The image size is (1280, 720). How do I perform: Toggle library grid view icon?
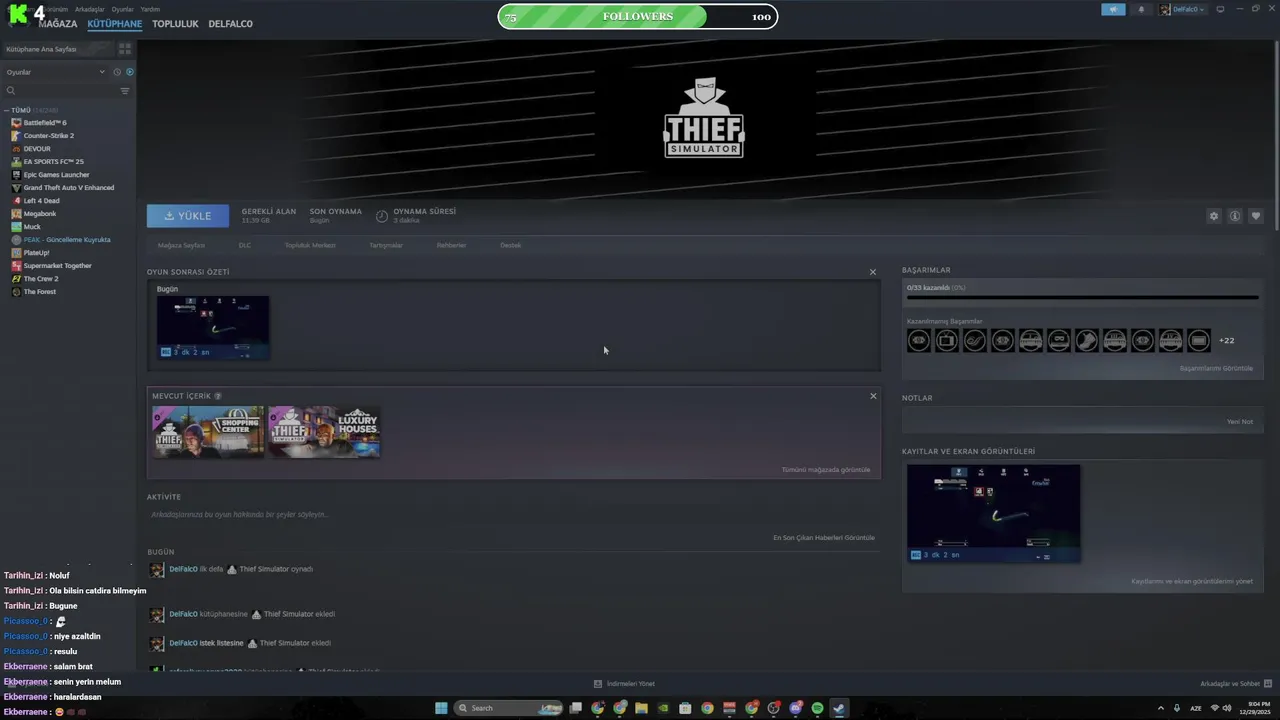(x=125, y=48)
